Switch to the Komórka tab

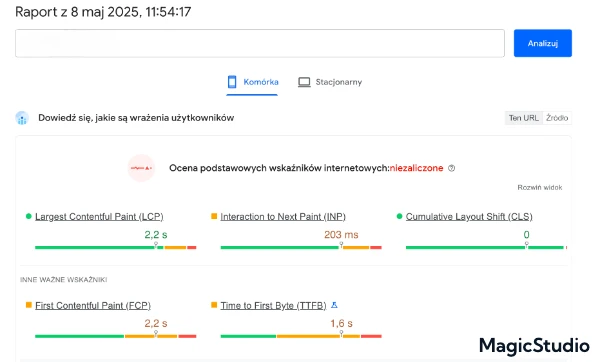coord(252,83)
